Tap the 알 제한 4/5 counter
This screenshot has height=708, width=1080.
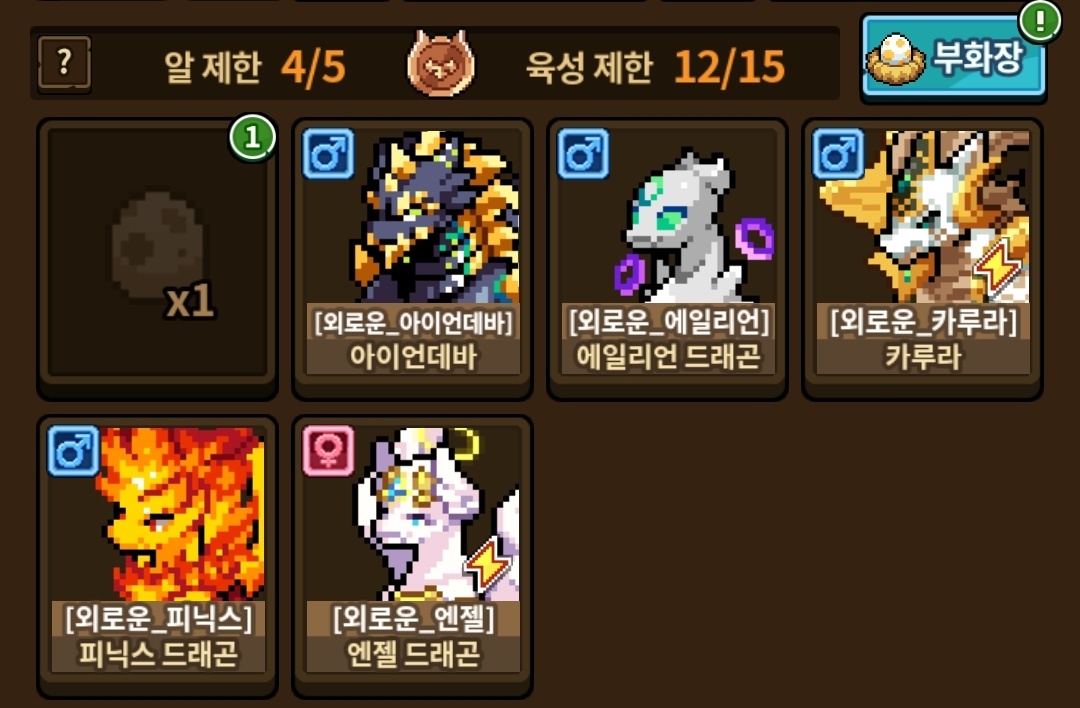pyautogui.click(x=255, y=66)
